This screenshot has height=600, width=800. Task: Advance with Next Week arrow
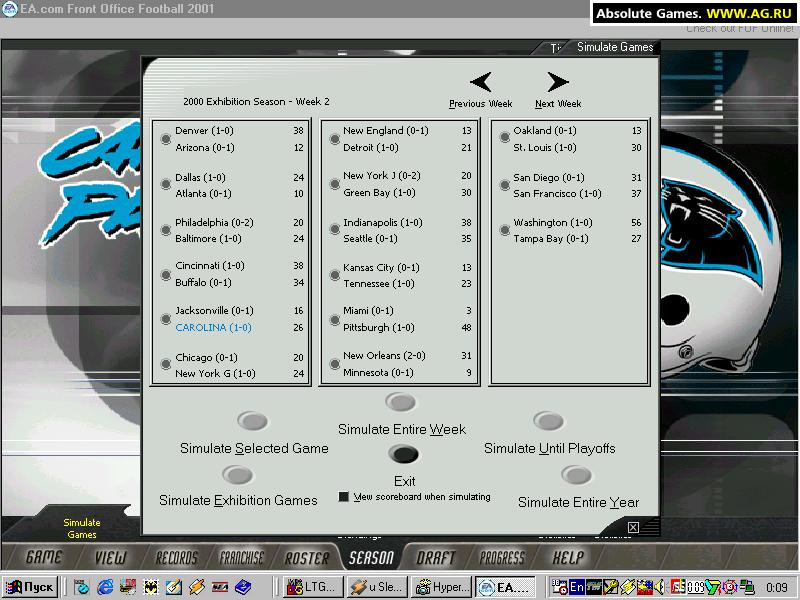[558, 82]
